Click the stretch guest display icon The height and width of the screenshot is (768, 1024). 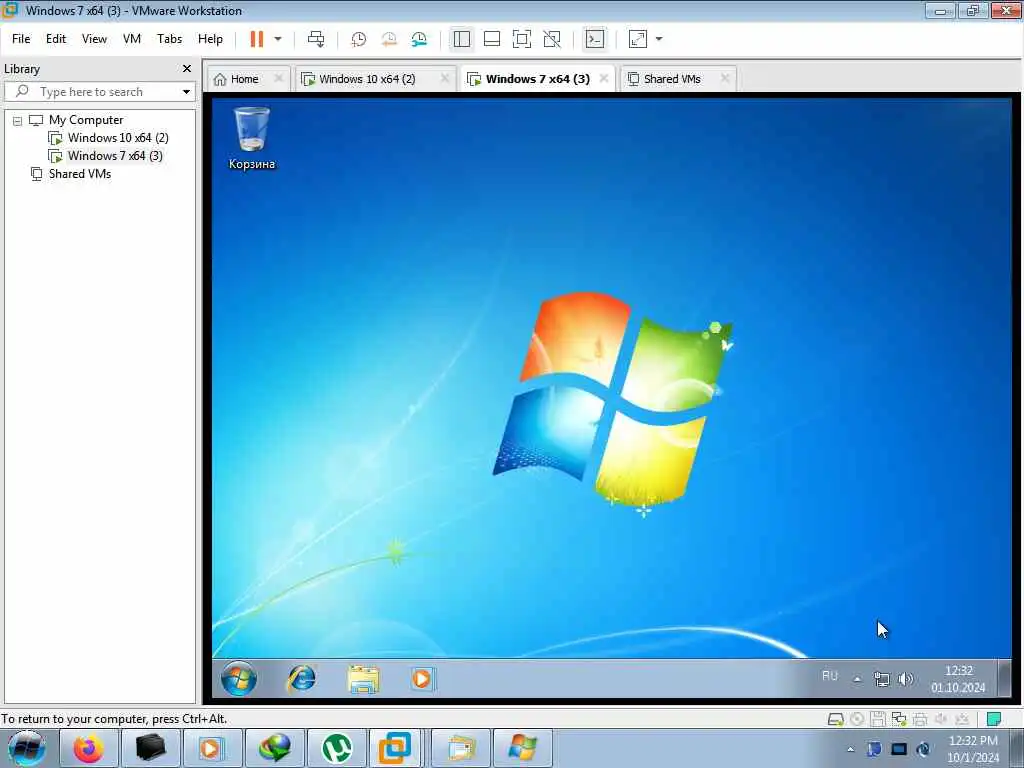coord(638,39)
